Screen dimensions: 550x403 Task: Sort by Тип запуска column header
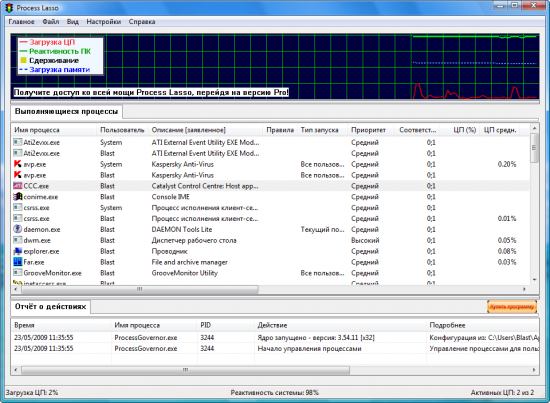322,130
